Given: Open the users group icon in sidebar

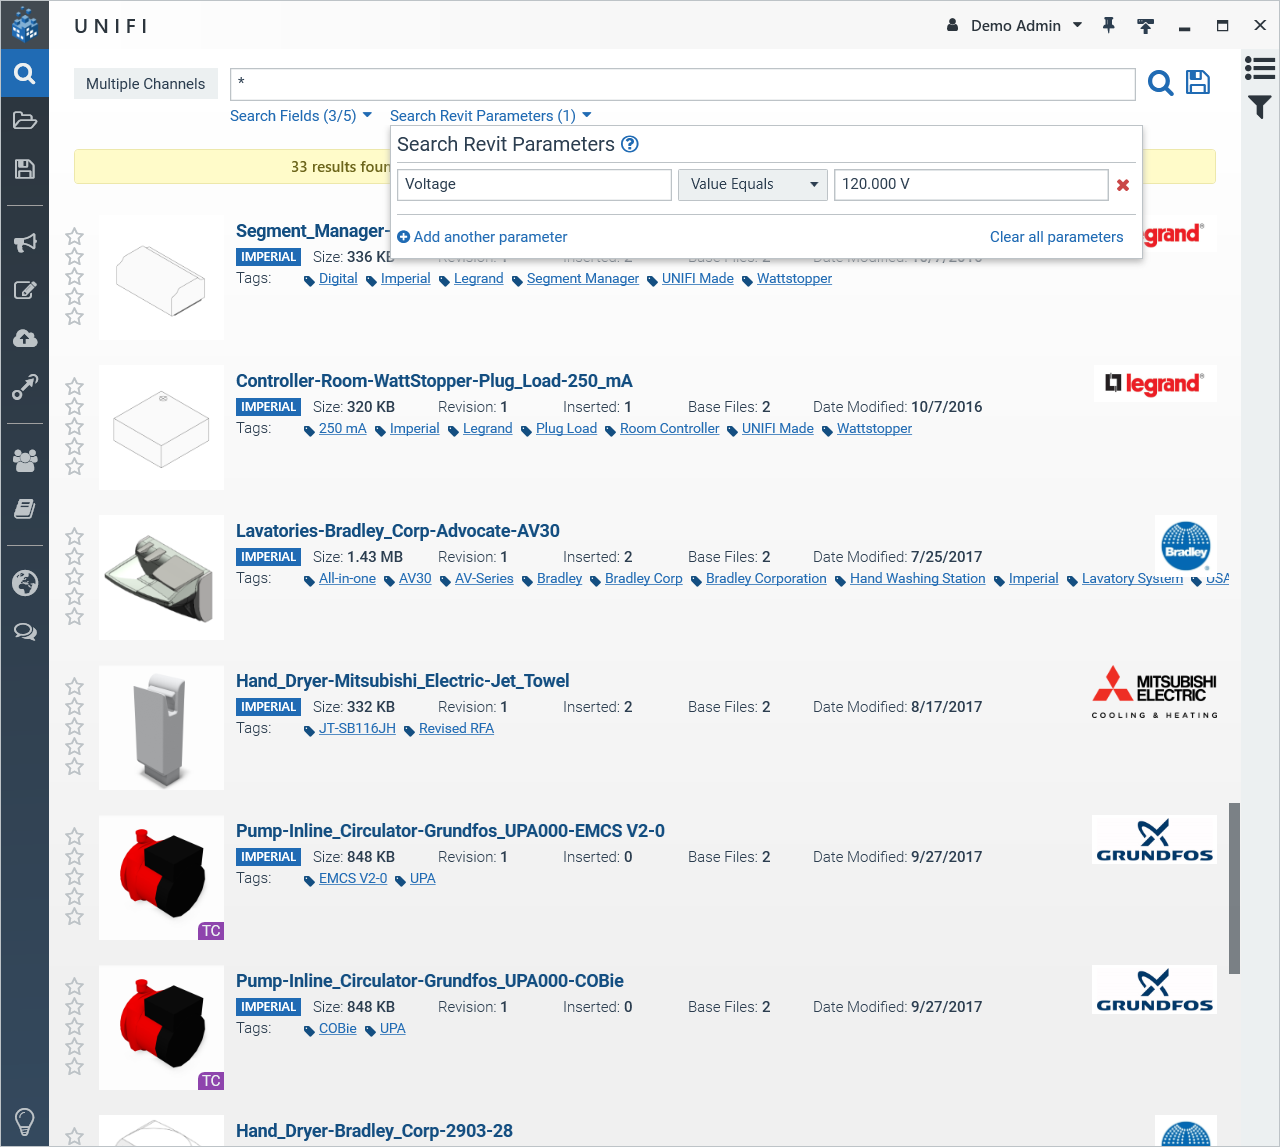Looking at the screenshot, I should [x=24, y=460].
